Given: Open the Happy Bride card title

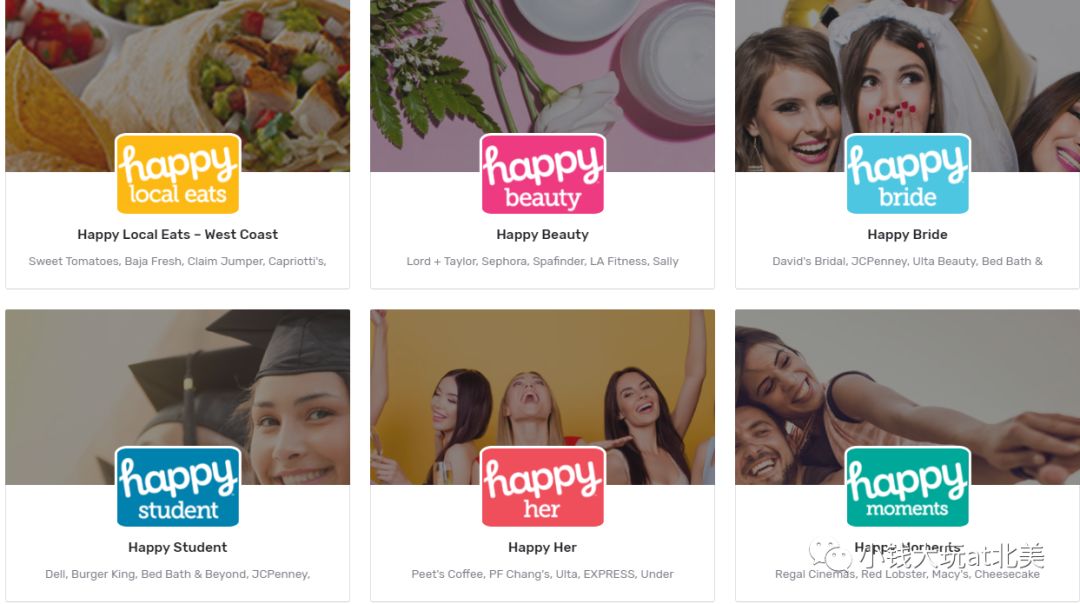Looking at the screenshot, I should point(908,234).
